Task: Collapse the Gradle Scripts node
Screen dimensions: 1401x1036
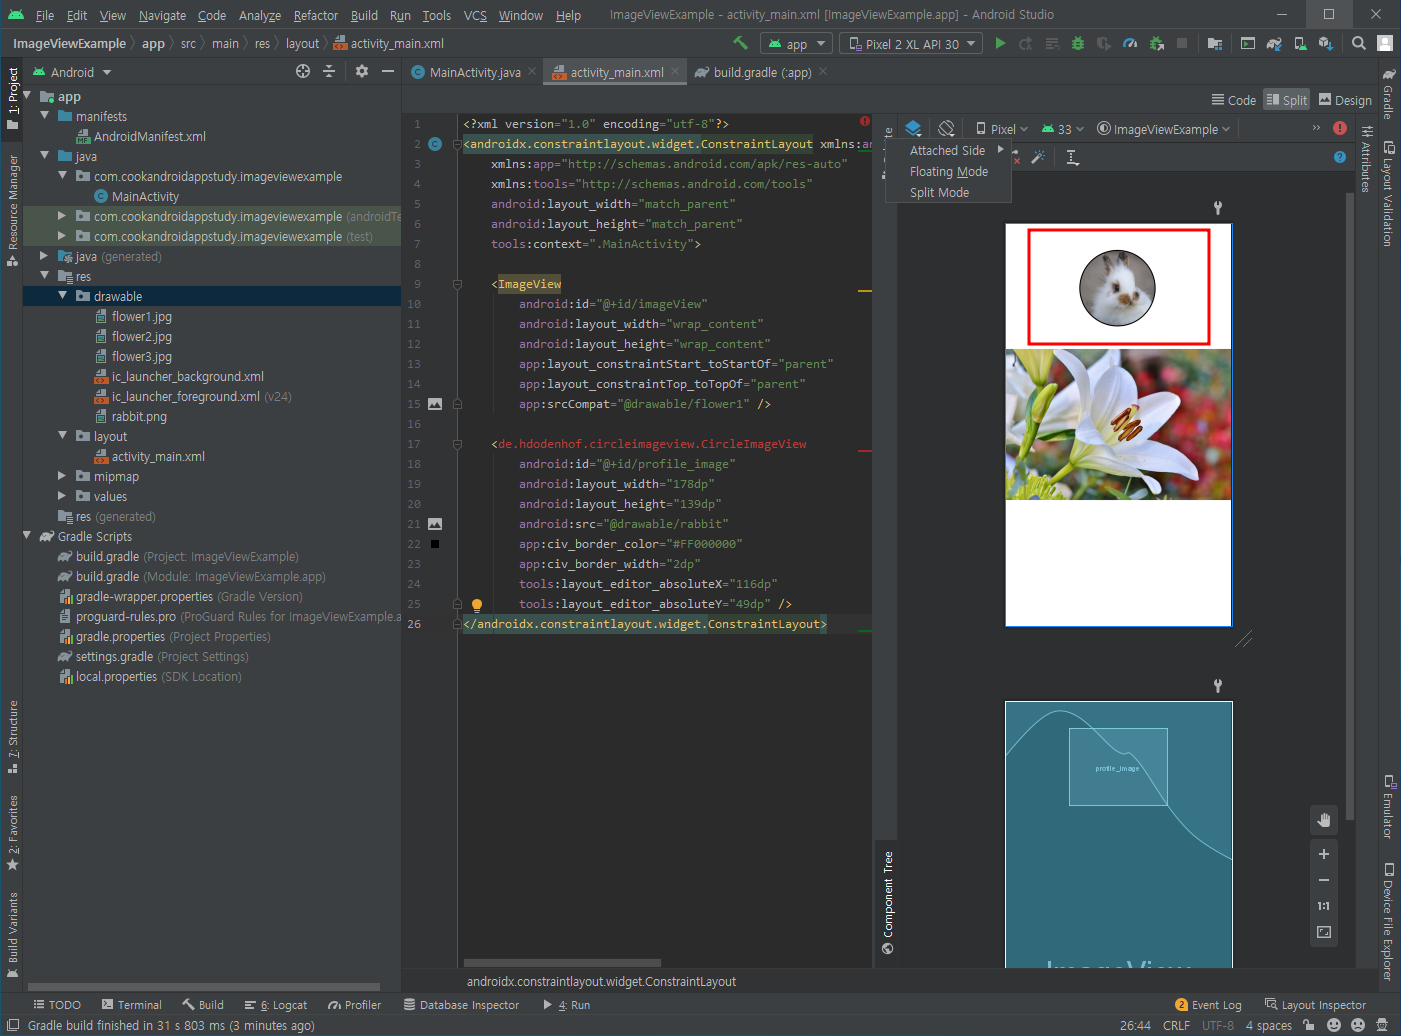Action: pyautogui.click(x=27, y=536)
